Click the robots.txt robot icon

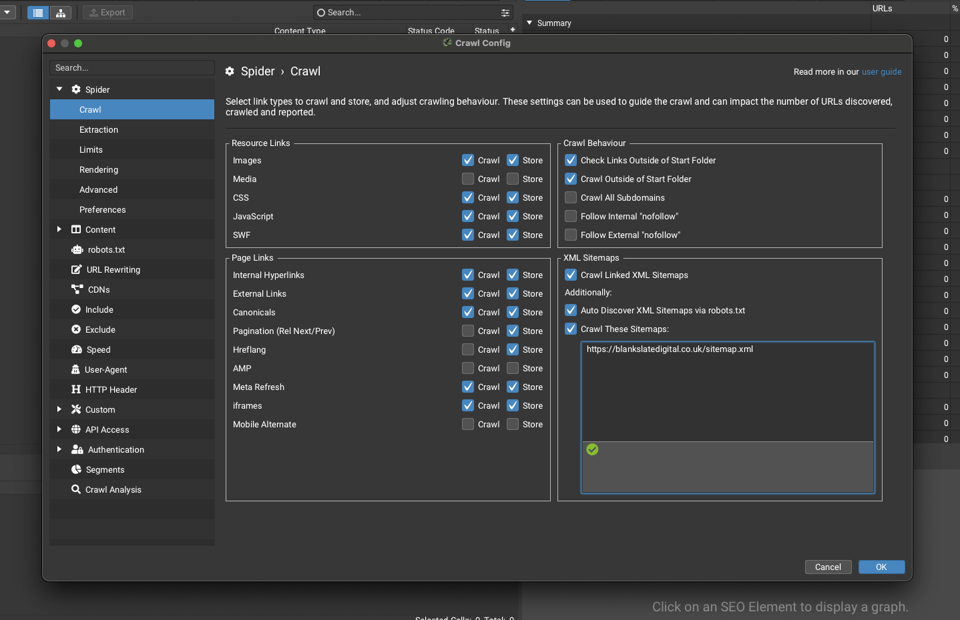pos(77,250)
